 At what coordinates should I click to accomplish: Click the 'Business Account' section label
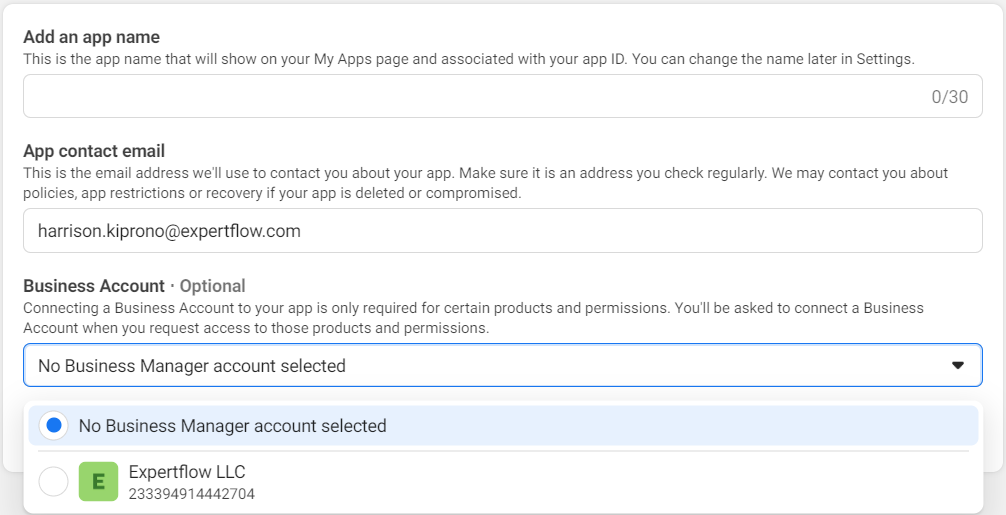[x=94, y=286]
